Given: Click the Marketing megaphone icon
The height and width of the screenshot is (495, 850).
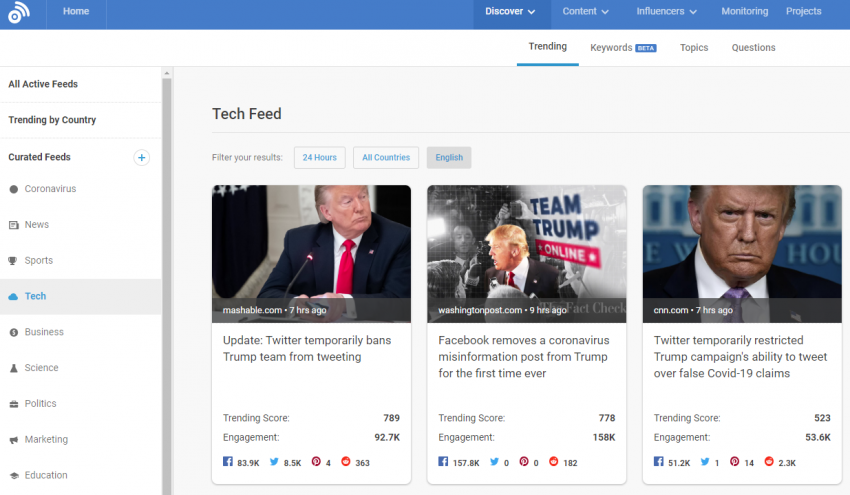Looking at the screenshot, I should (x=14, y=440).
